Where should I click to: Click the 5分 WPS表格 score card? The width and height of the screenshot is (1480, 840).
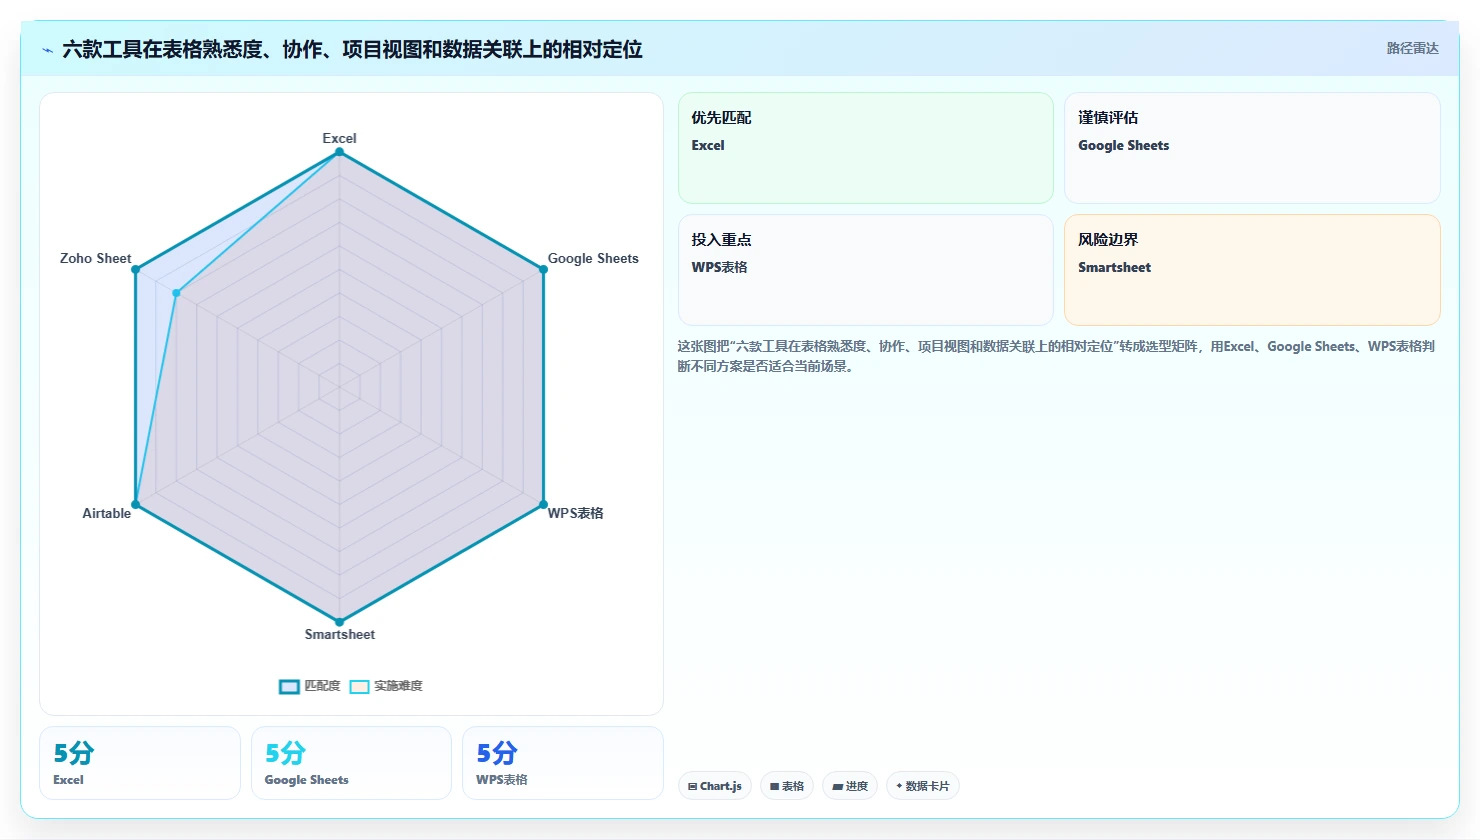click(563, 763)
